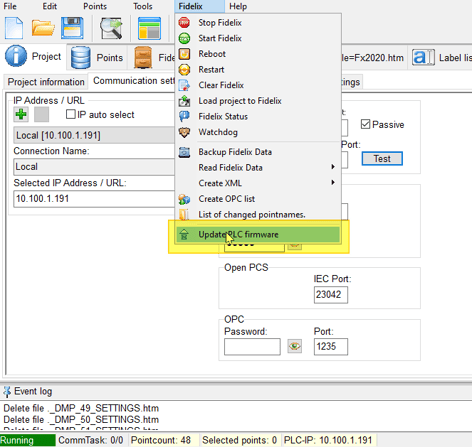Click the Load project to Fidelix icon

pyautogui.click(x=184, y=101)
